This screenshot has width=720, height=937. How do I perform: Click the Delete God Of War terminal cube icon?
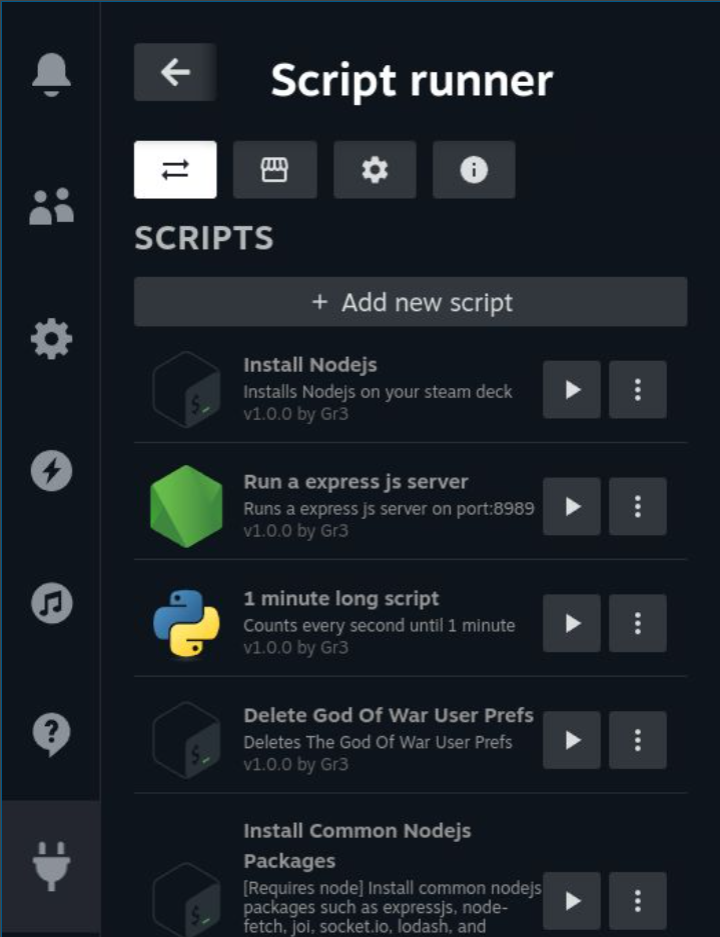click(x=186, y=740)
